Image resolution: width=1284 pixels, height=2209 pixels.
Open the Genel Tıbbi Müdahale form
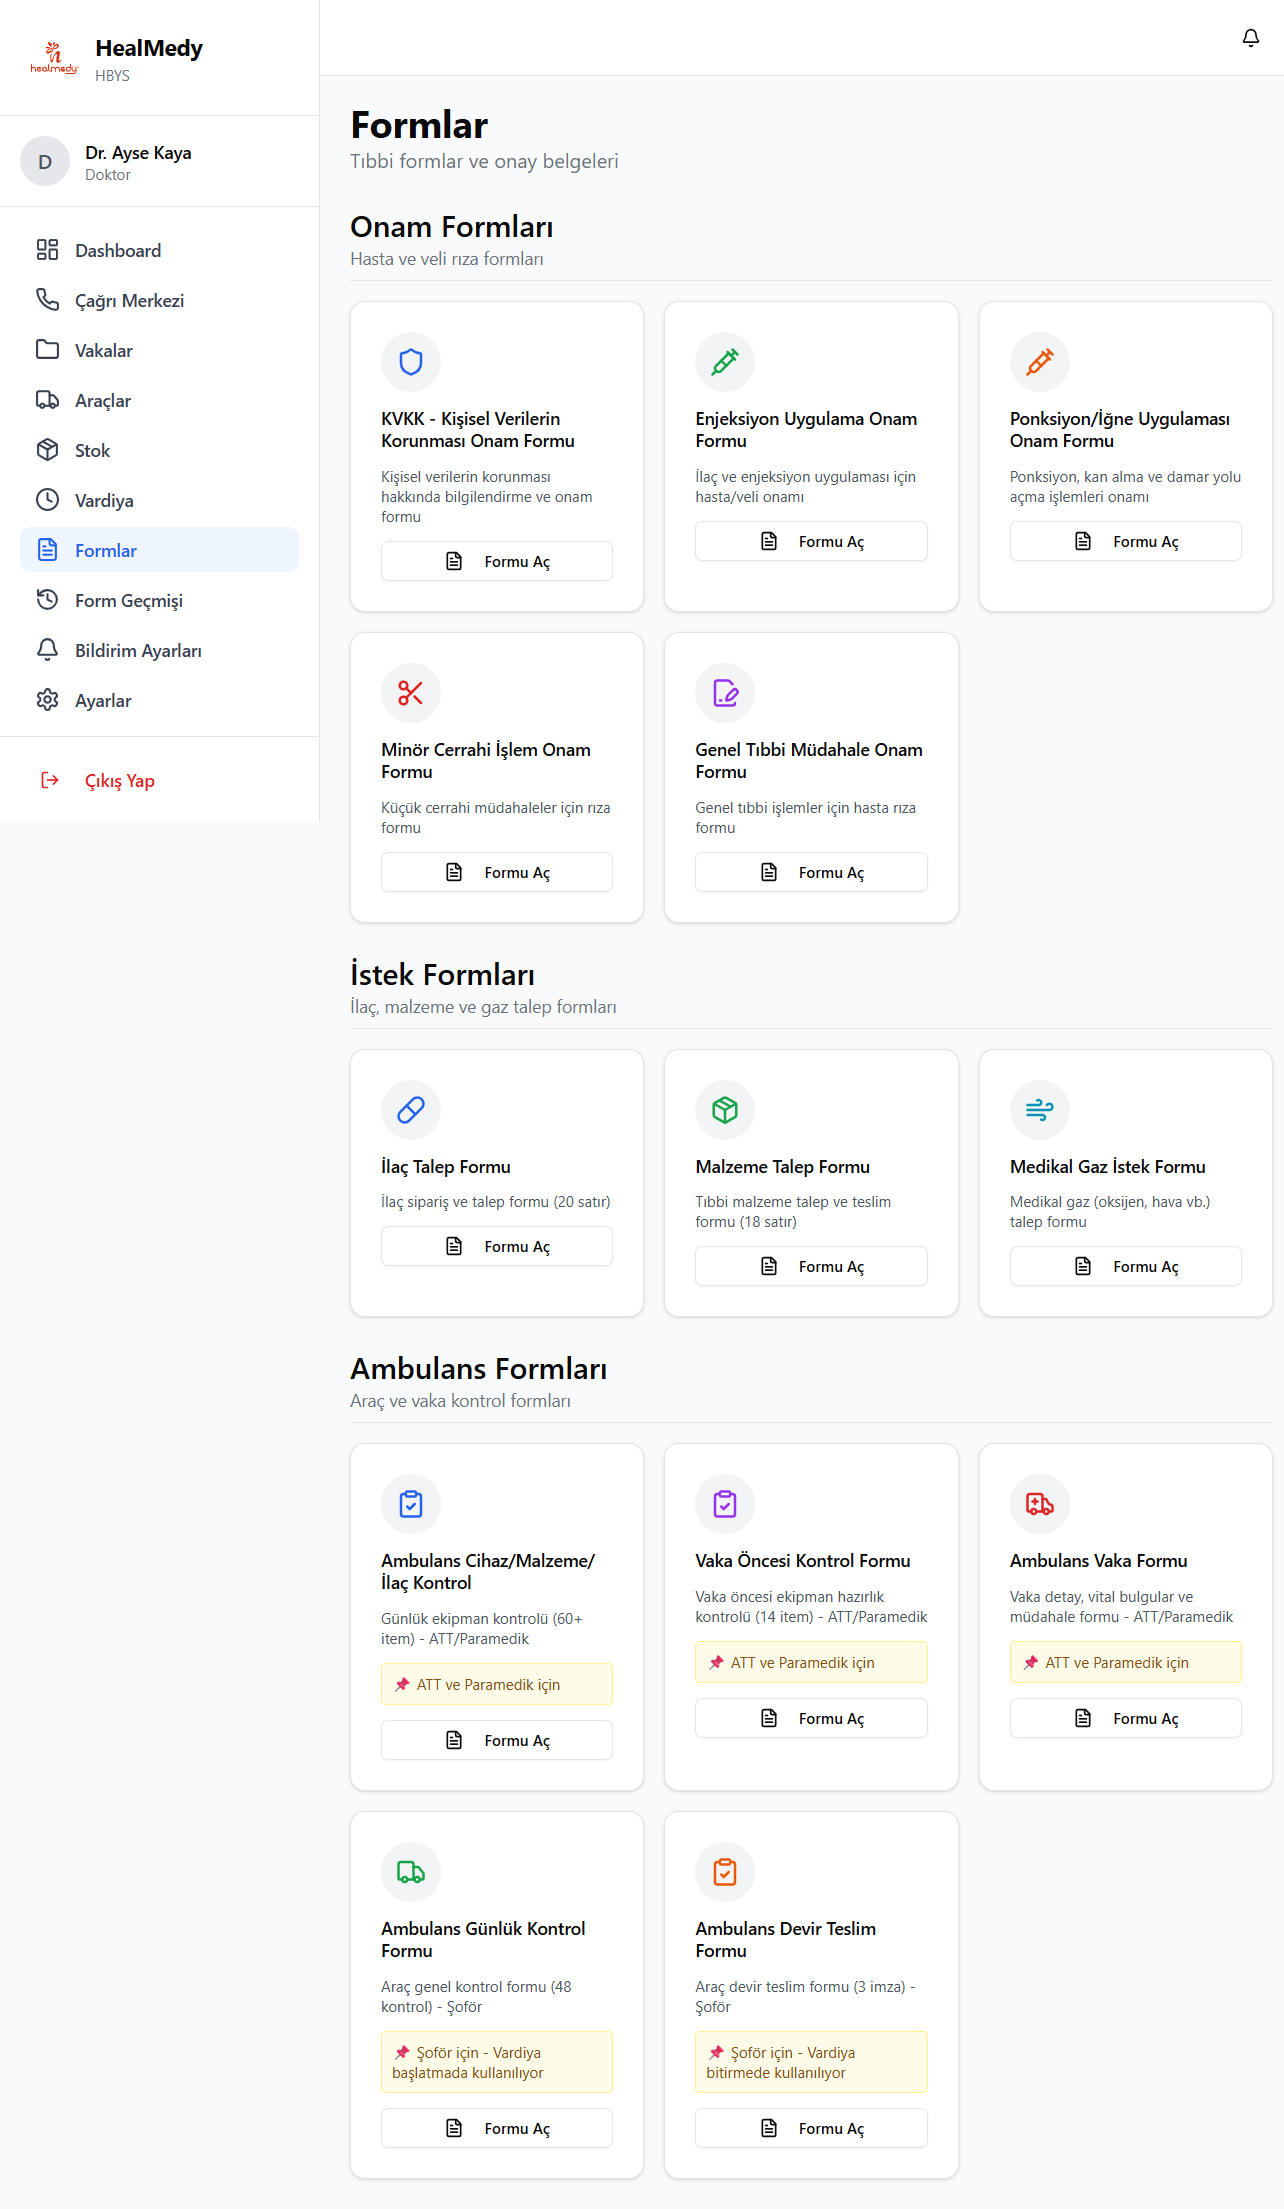(811, 873)
